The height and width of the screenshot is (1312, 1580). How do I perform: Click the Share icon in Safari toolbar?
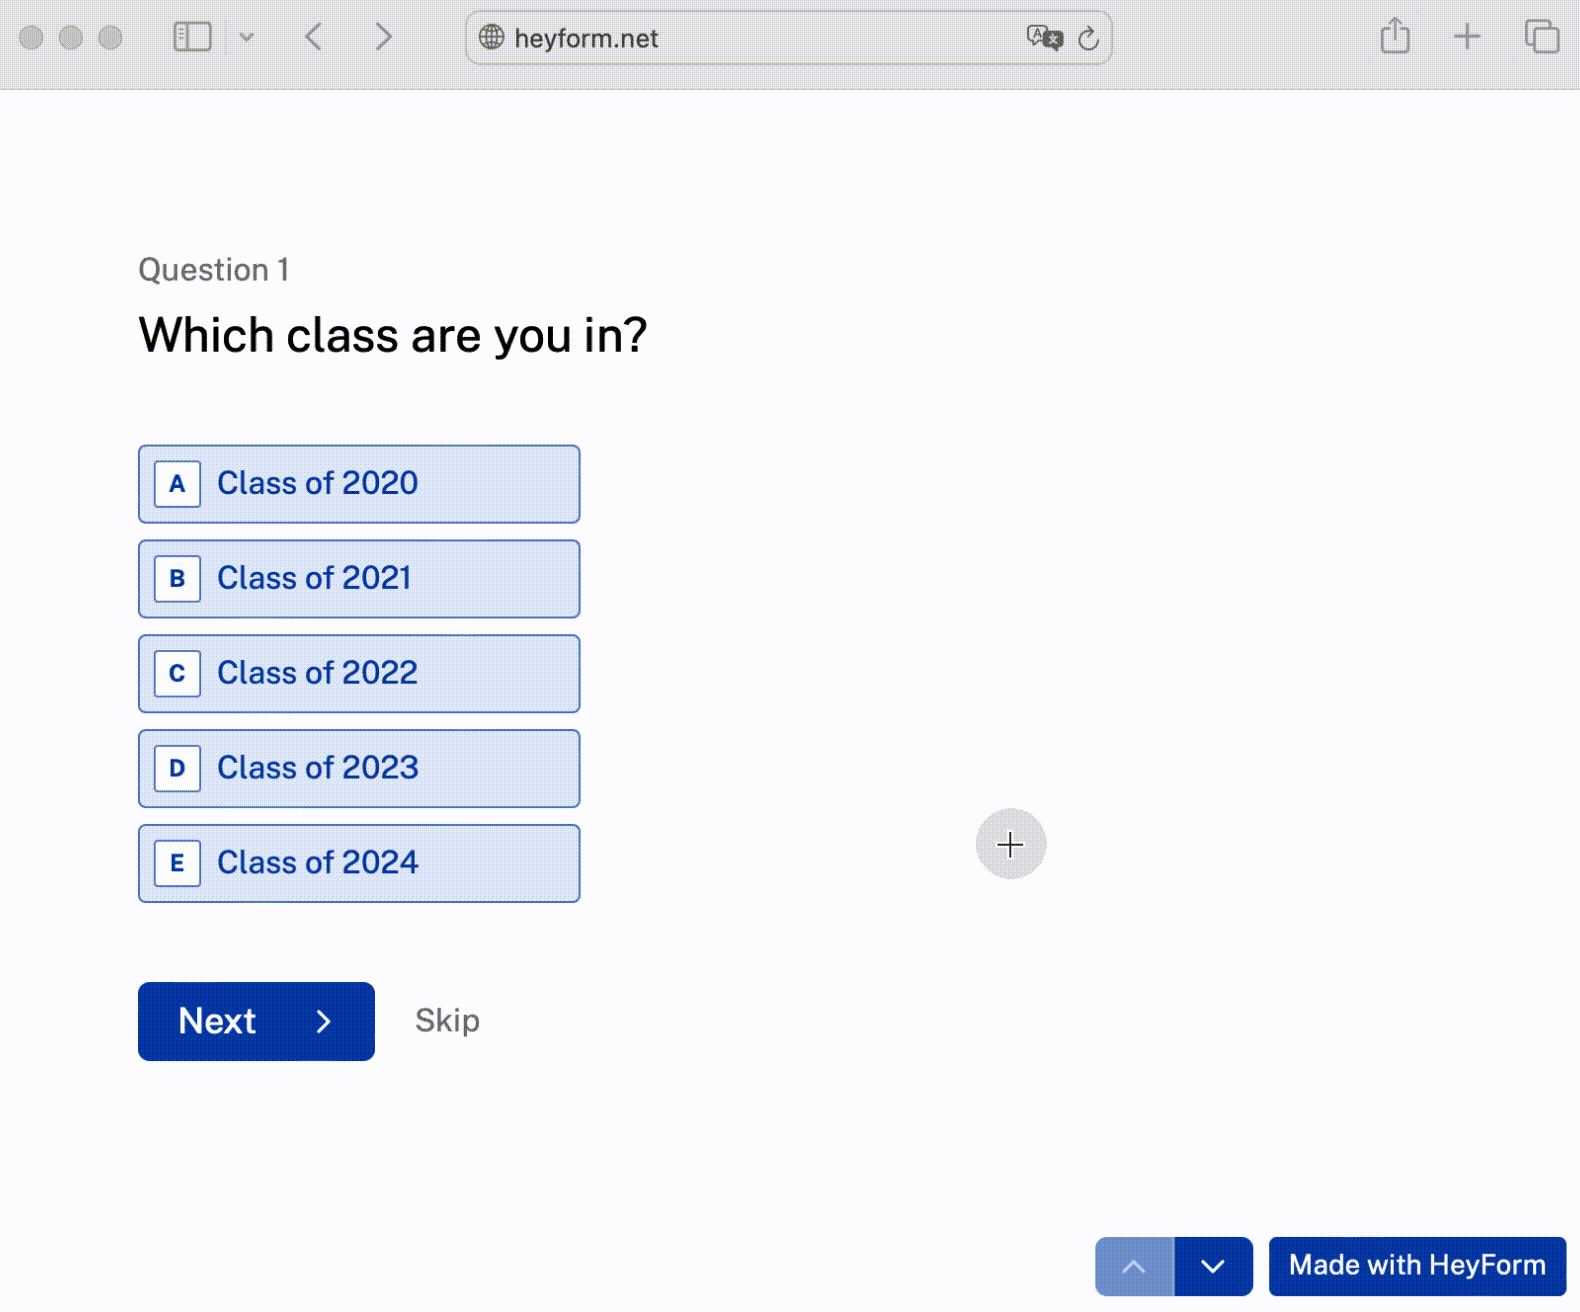click(x=1395, y=37)
